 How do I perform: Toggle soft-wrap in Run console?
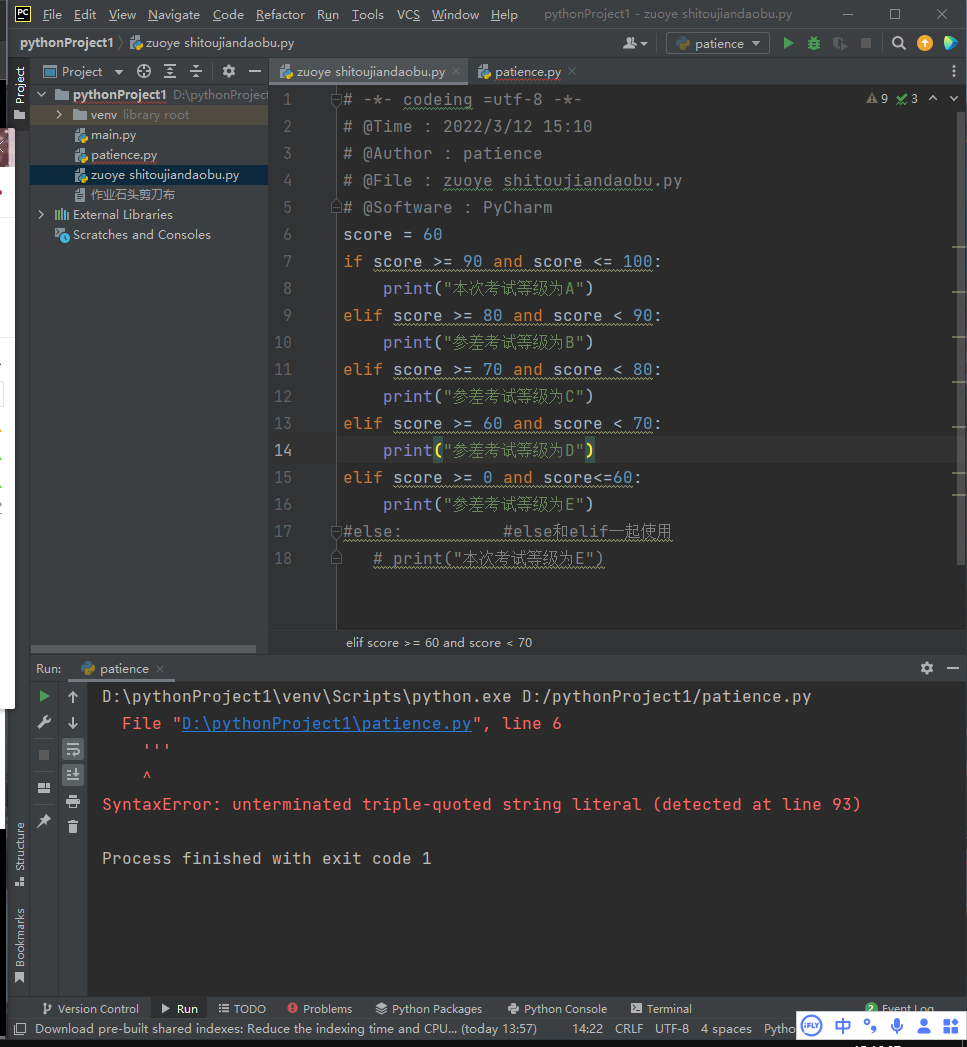[73, 748]
